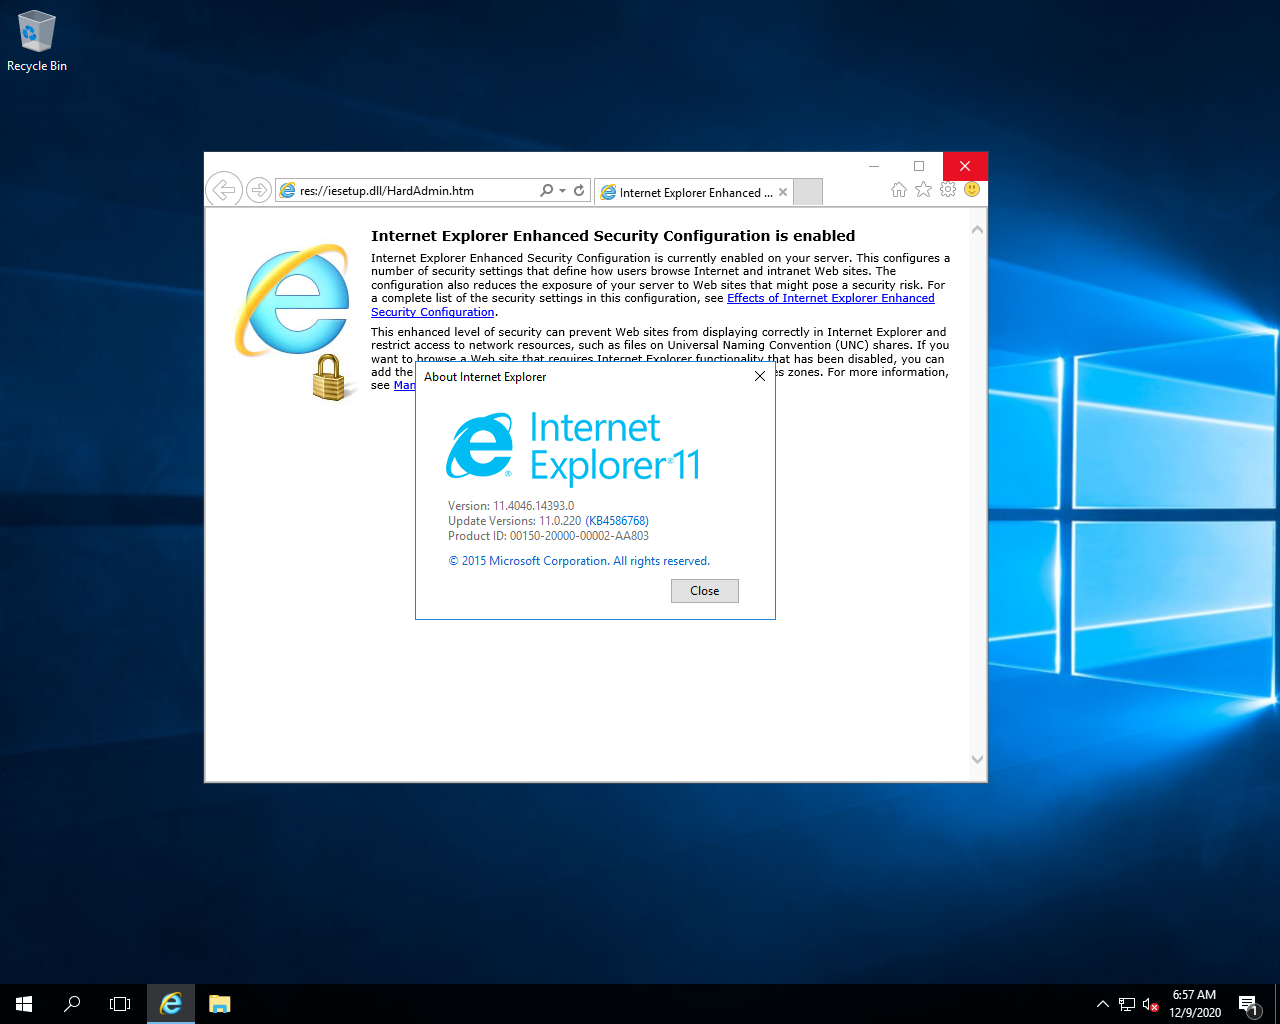Click the Product ID text line

tap(548, 536)
